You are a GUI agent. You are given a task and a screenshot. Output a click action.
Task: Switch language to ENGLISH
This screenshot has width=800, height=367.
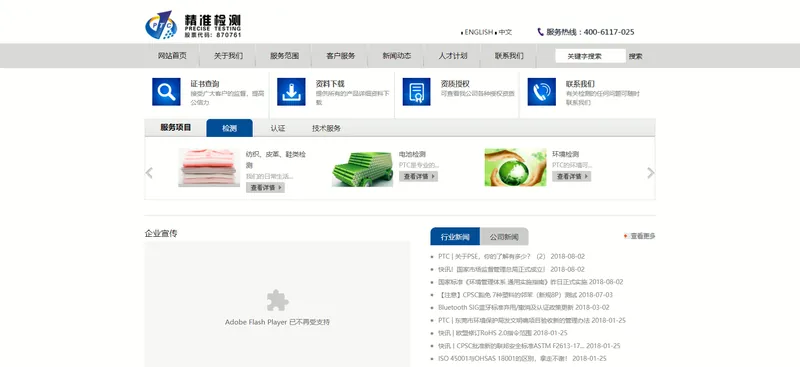coord(479,32)
